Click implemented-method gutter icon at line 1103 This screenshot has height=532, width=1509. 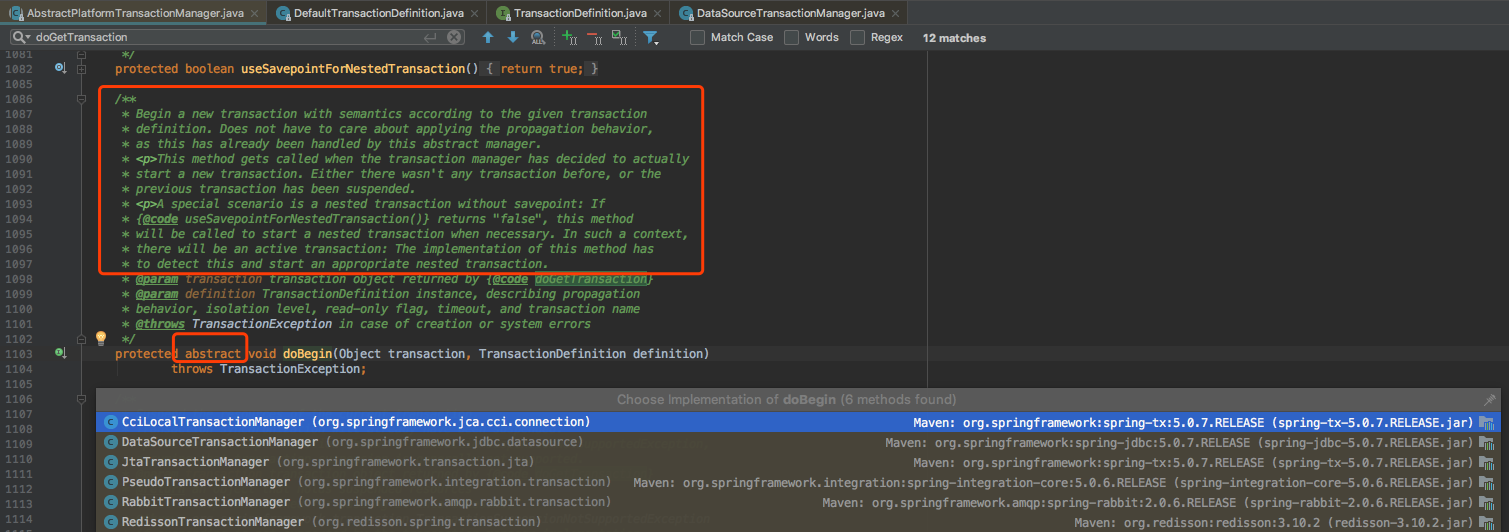[60, 354]
